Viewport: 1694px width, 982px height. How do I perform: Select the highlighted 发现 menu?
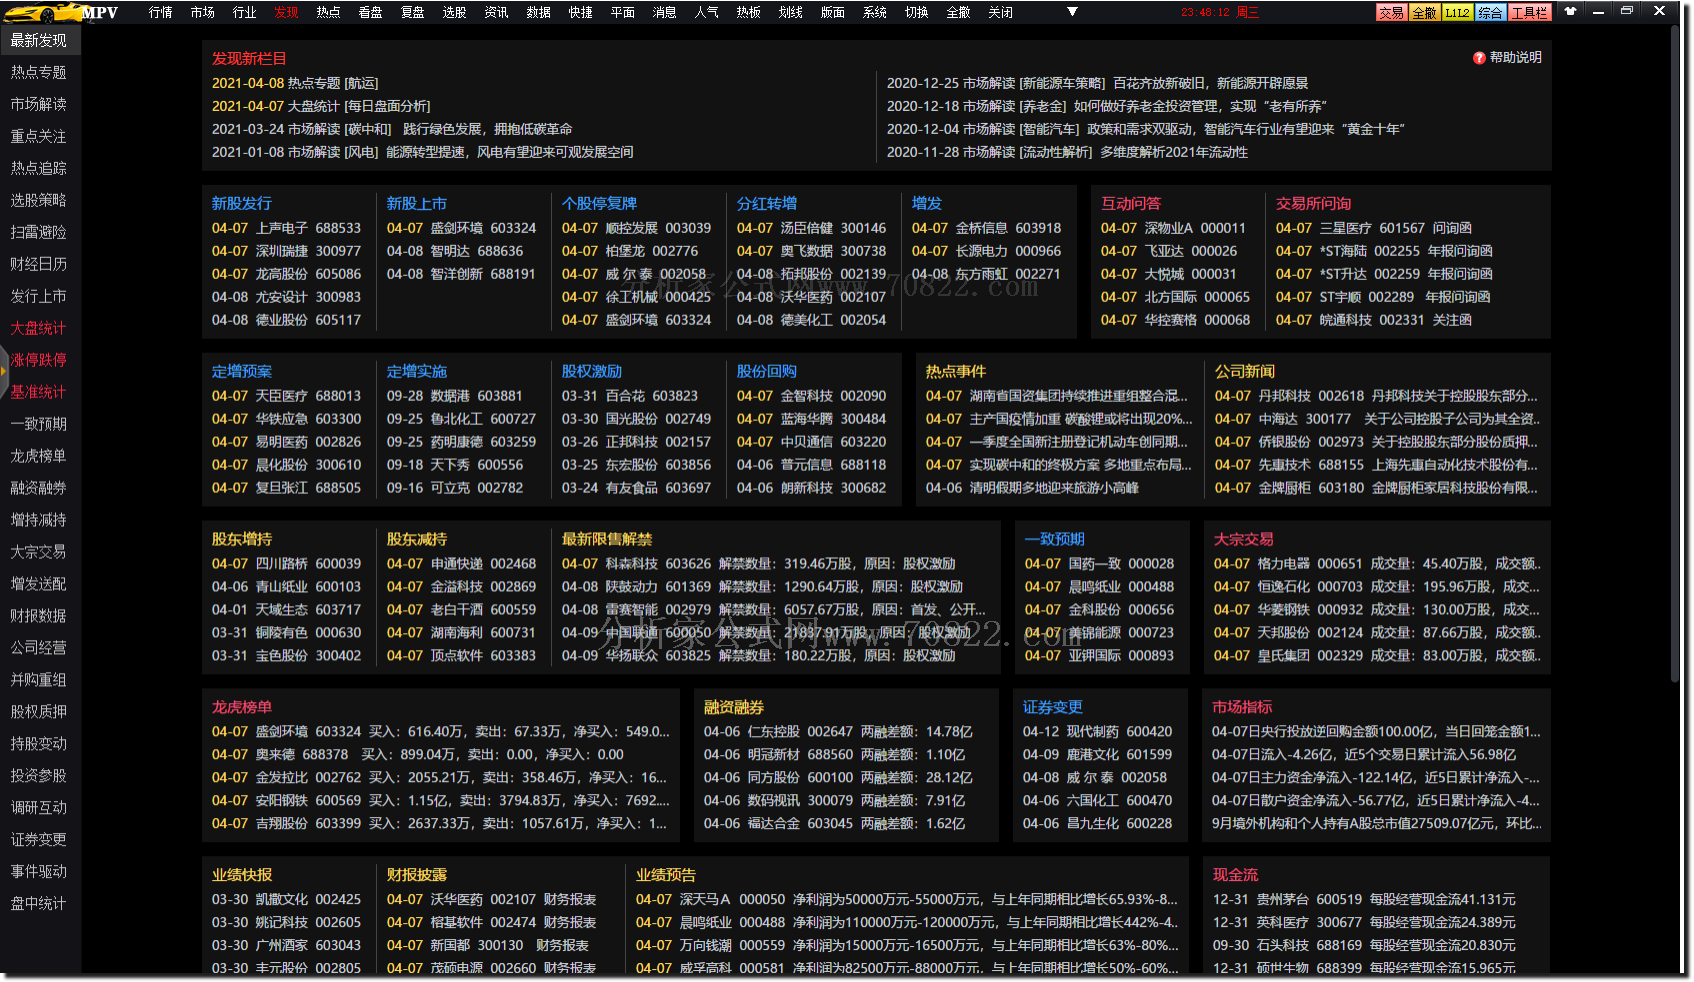pyautogui.click(x=286, y=12)
